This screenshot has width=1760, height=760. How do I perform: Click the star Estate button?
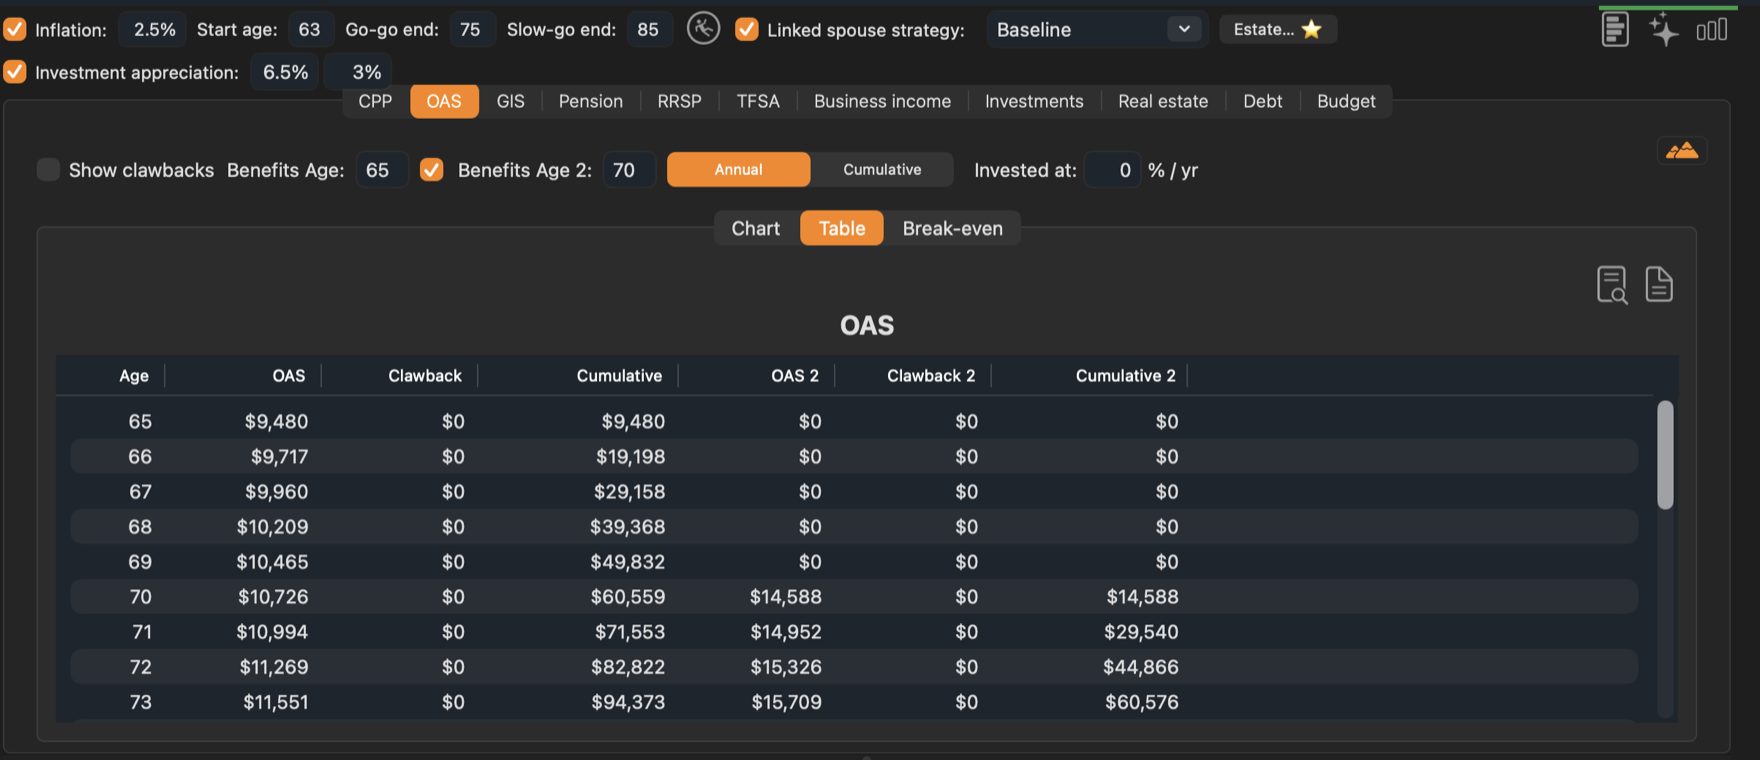coord(1278,29)
